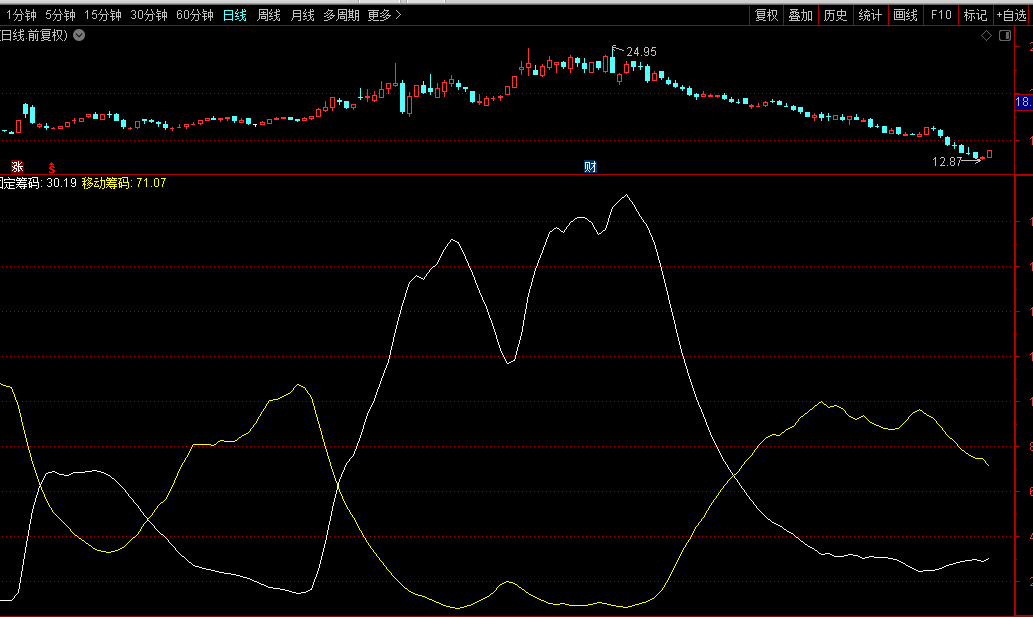The width and height of the screenshot is (1033, 617).
Task: Click the red $ marker icon
Action: tap(51, 166)
